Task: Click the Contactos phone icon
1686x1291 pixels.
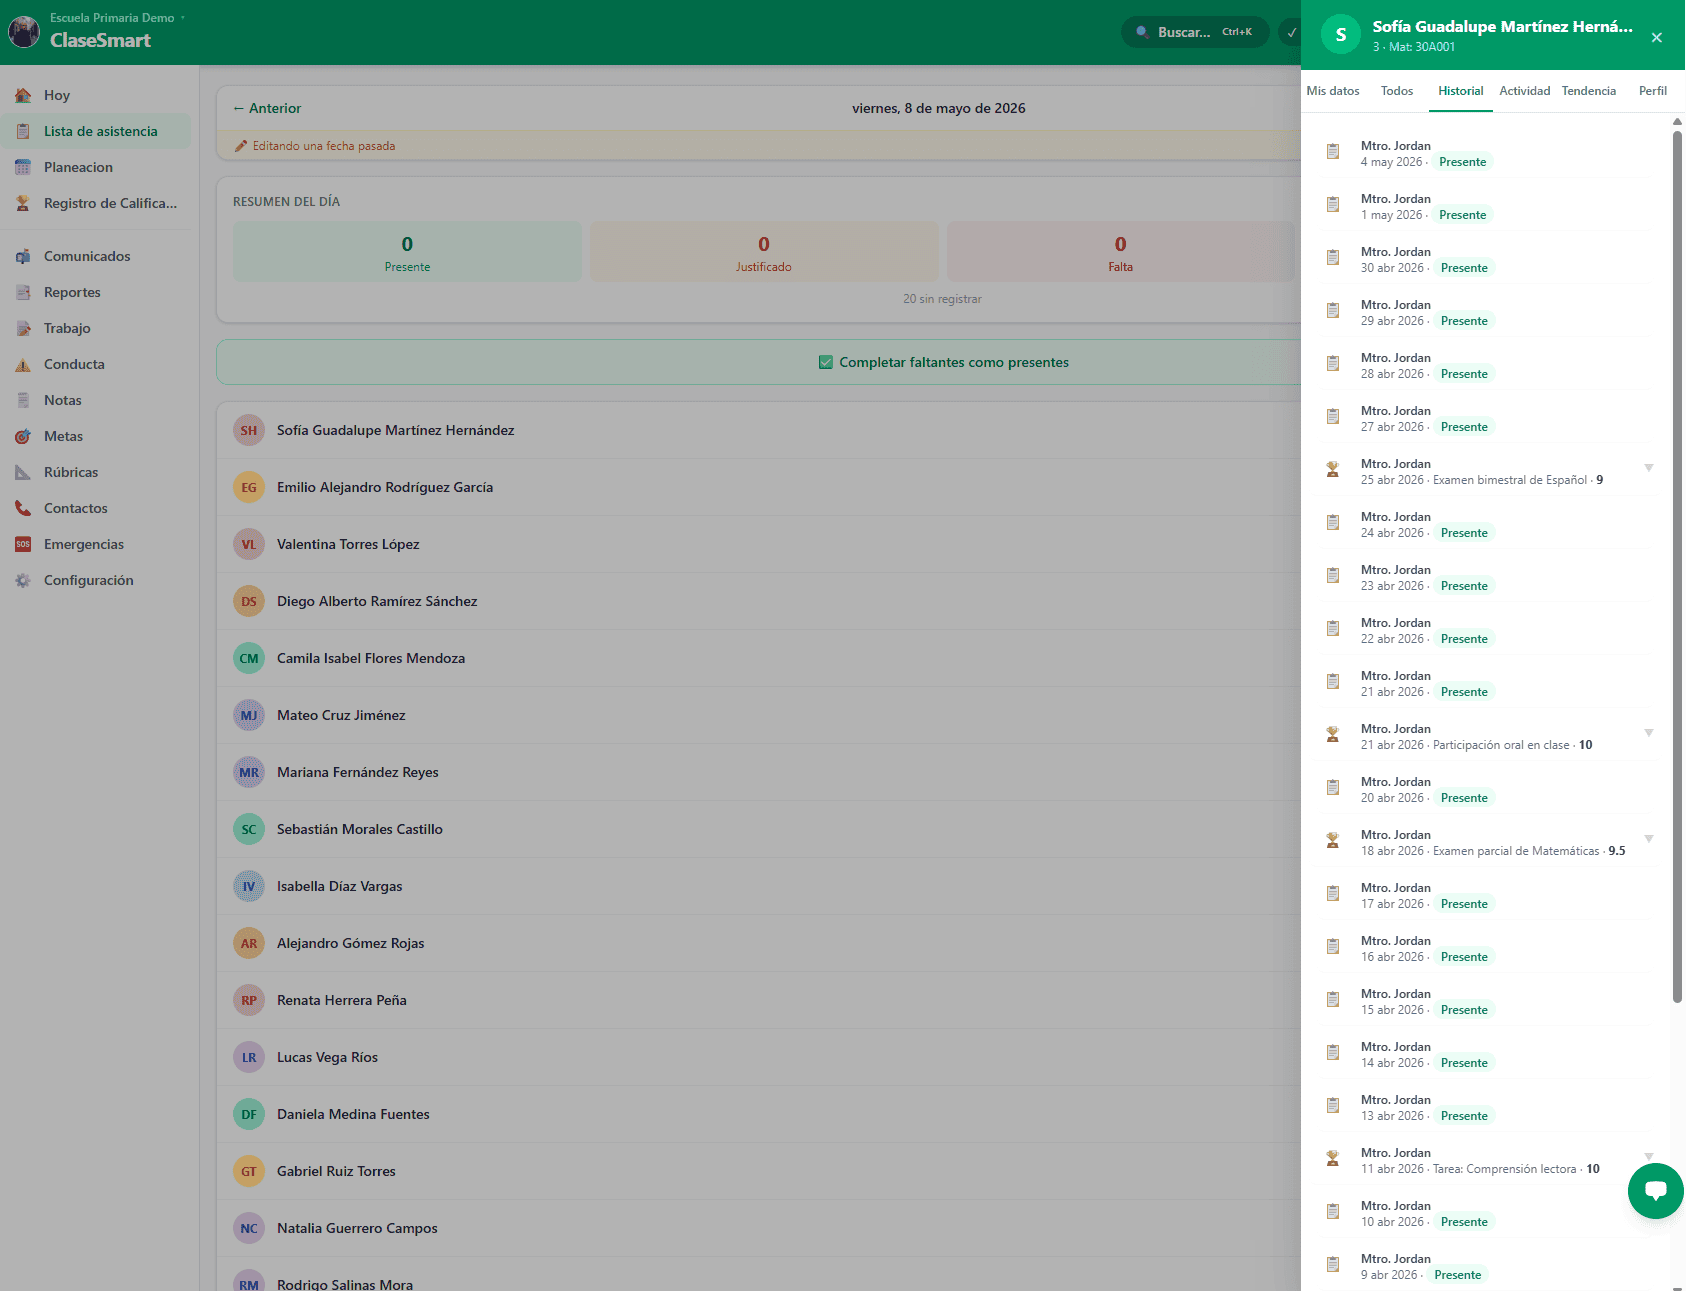Action: point(23,508)
